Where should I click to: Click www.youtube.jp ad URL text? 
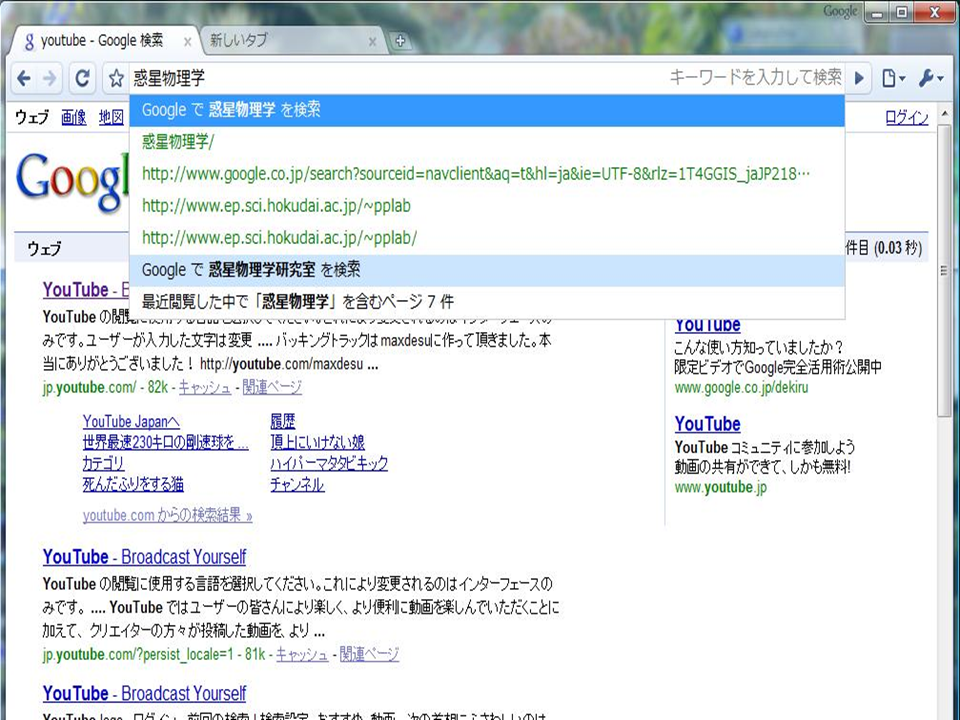pyautogui.click(x=721, y=487)
